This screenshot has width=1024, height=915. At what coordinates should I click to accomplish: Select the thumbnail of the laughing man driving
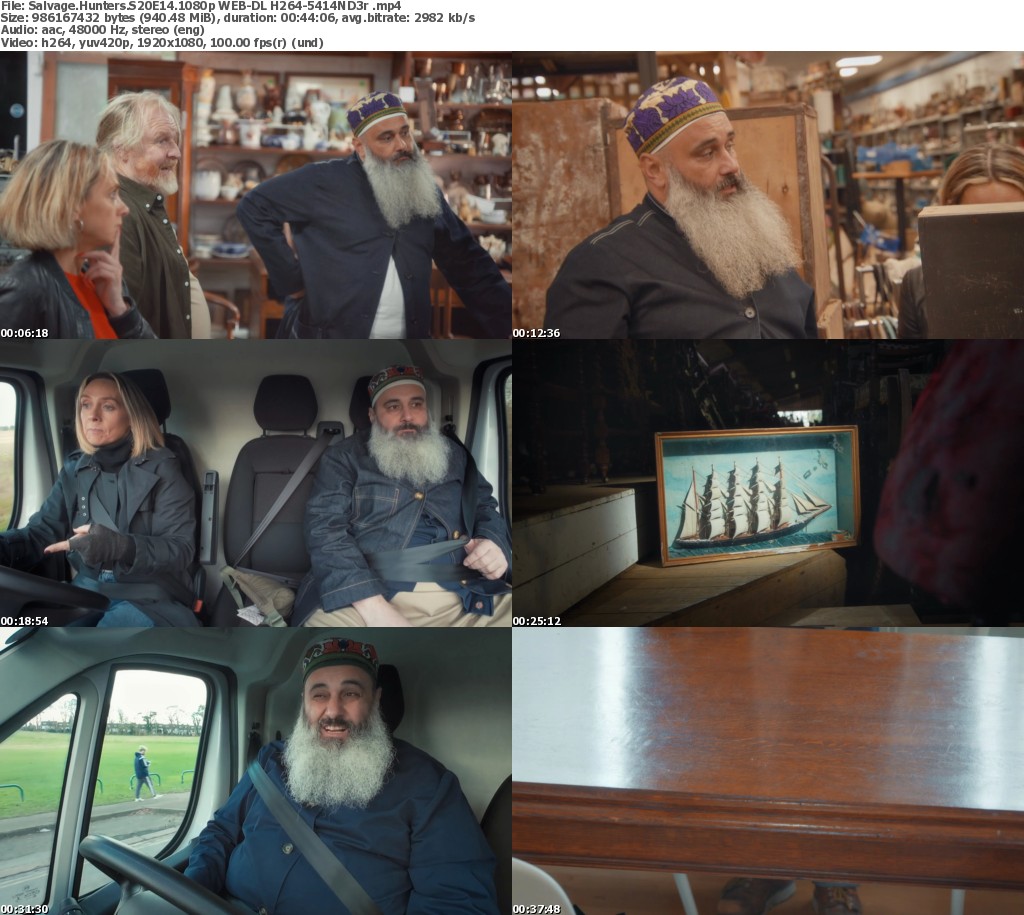click(256, 771)
